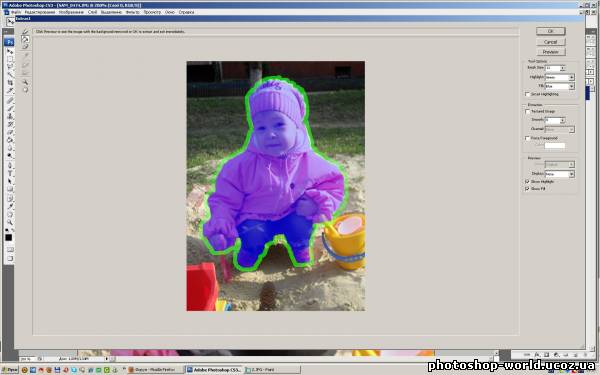Click the OK button
The height and width of the screenshot is (375, 600).
550,31
